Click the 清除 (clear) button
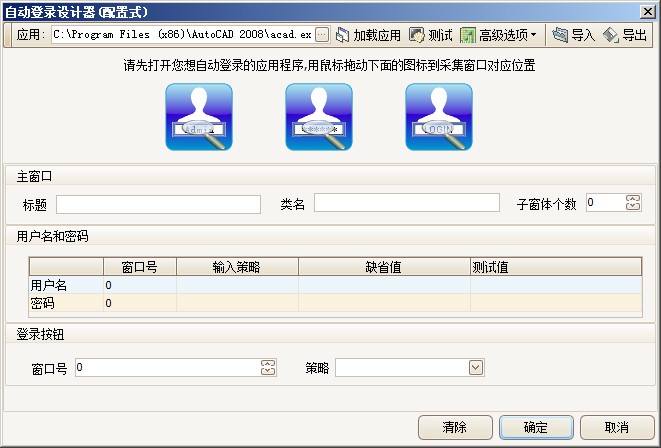Viewport: 661px width, 448px height. [454, 427]
